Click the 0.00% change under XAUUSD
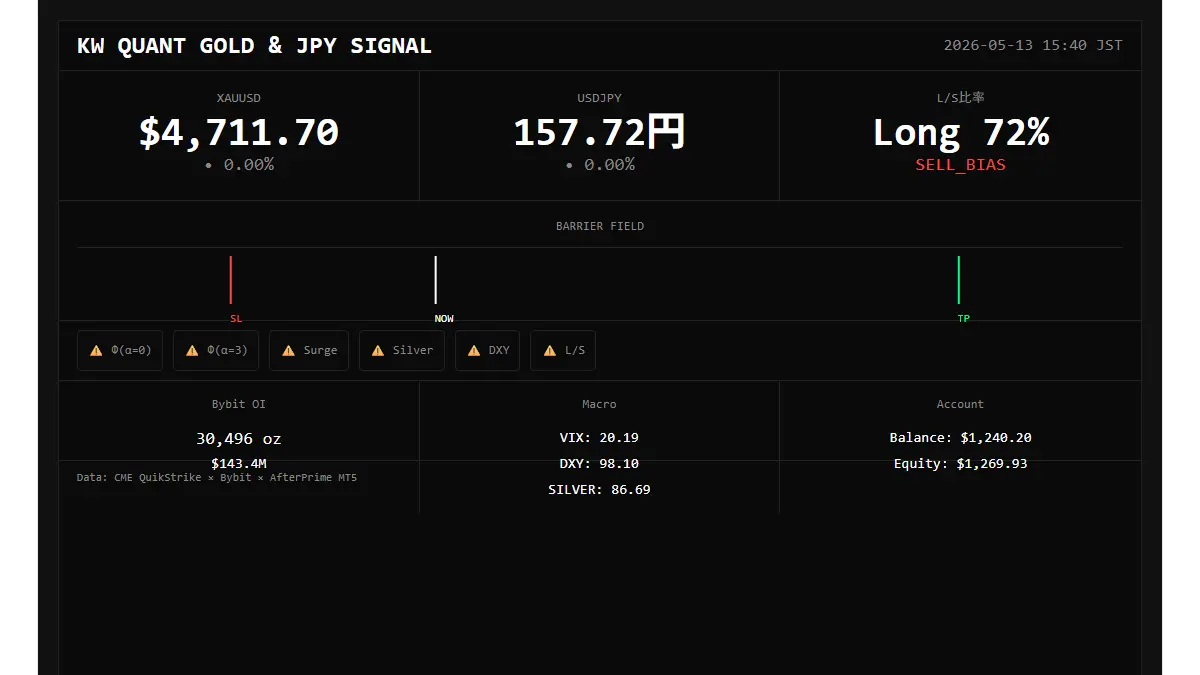Image resolution: width=1200 pixels, height=675 pixels. click(239, 165)
